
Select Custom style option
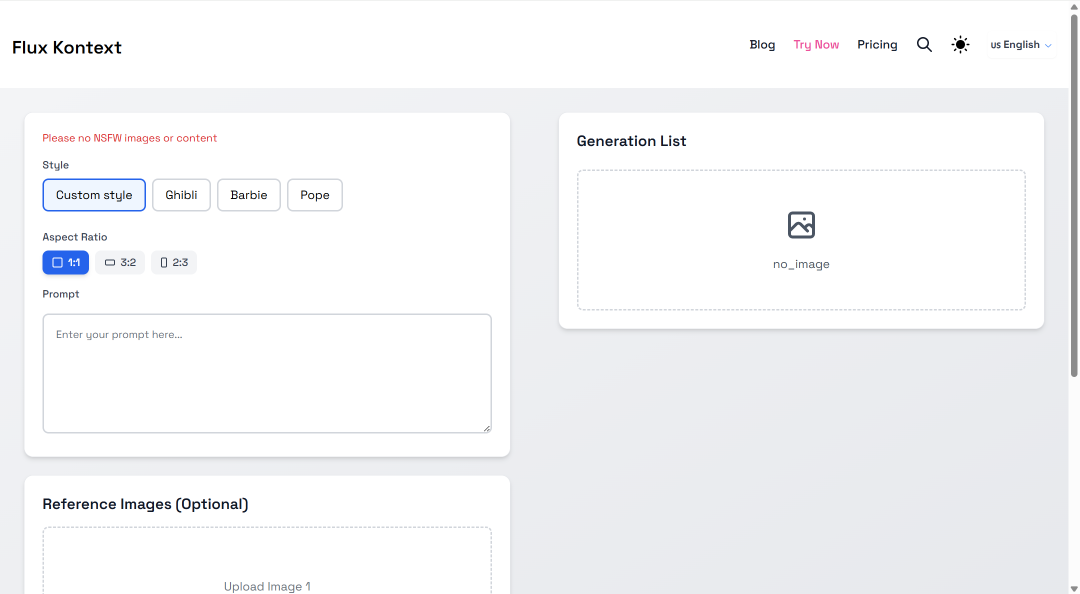point(94,195)
